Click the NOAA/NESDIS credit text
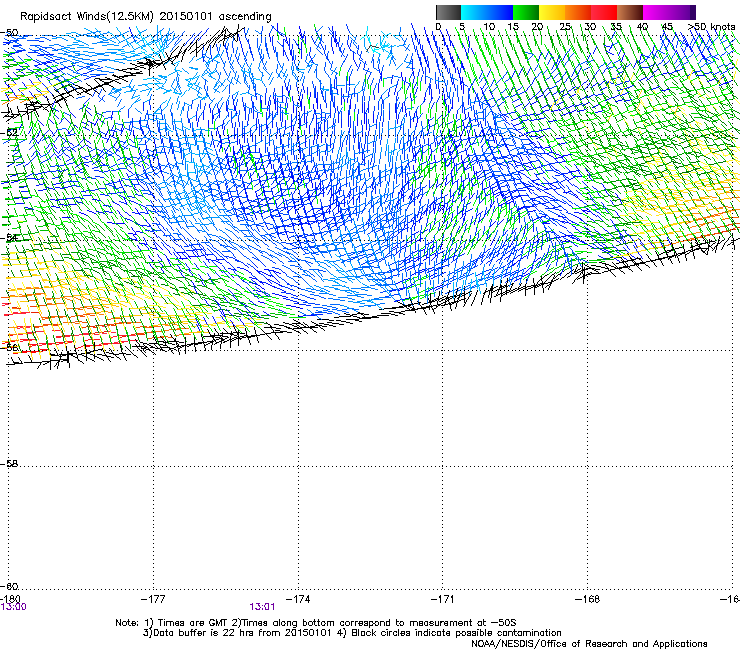 click(x=589, y=644)
